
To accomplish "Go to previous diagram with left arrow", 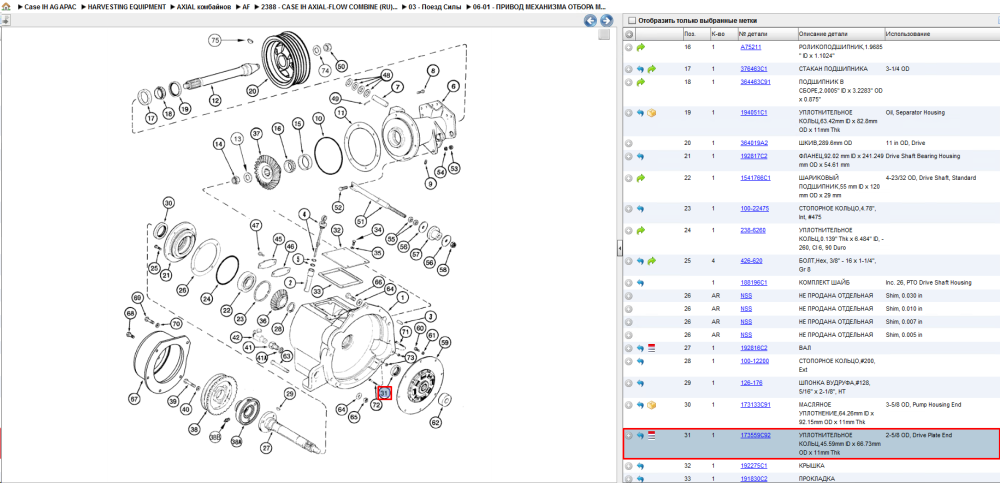I will point(591,21).
